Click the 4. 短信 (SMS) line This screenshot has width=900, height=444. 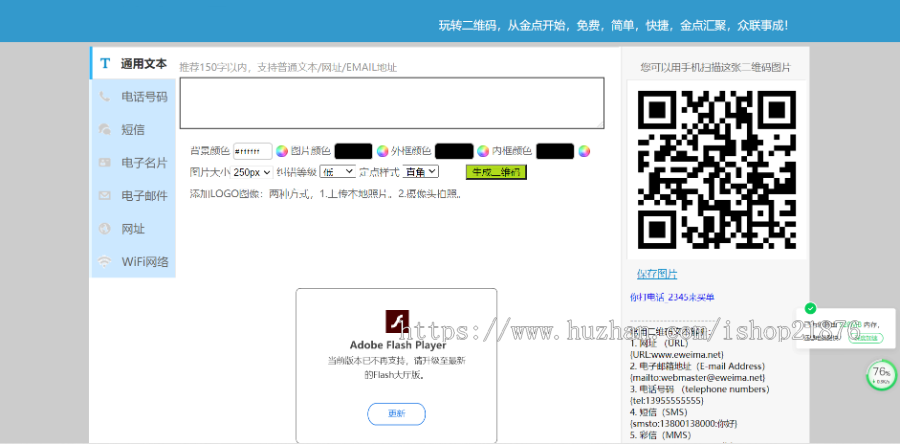click(658, 412)
